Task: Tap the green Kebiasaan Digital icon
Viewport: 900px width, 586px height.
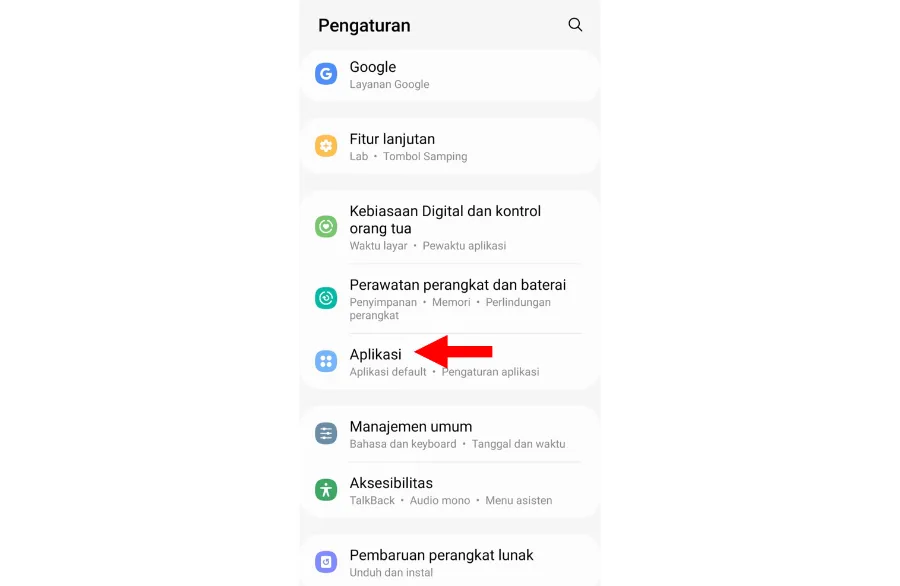Action: (x=326, y=227)
